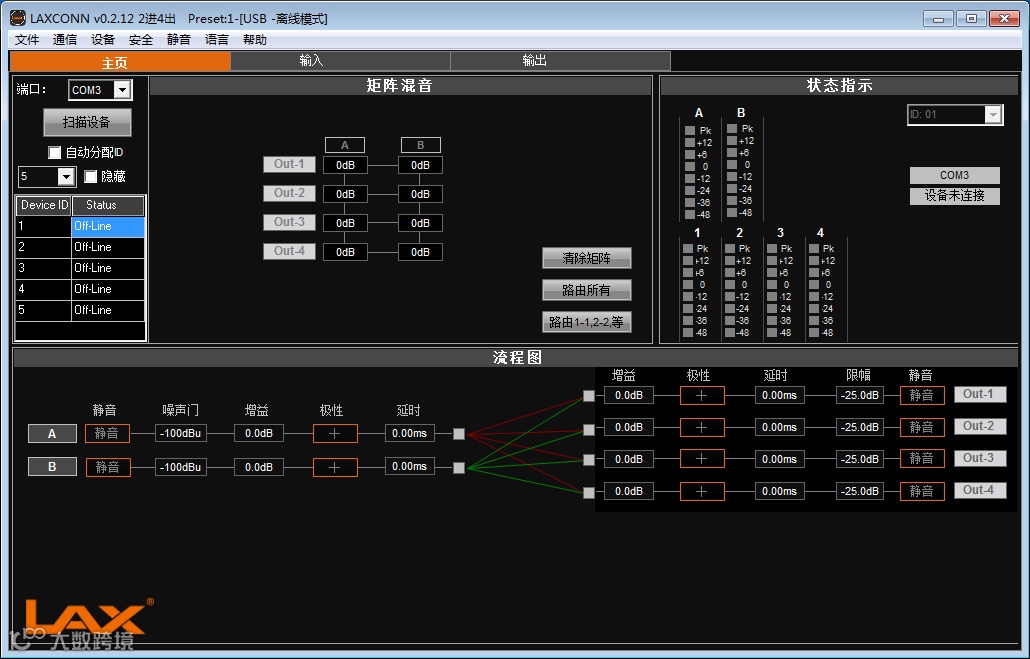Open the ID: 01 dropdown
Screen dimensions: 1030x659
coord(993,114)
